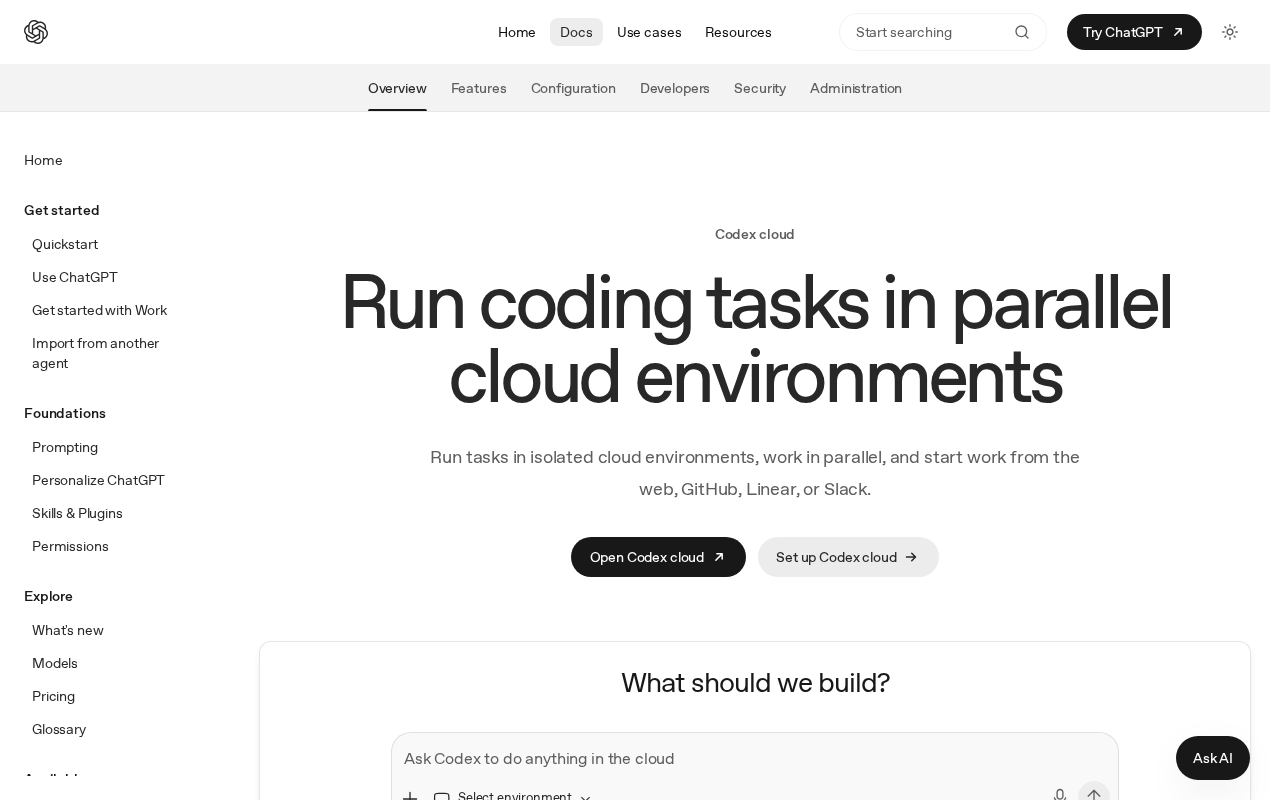Click the Codex cloud label above the title

(755, 234)
